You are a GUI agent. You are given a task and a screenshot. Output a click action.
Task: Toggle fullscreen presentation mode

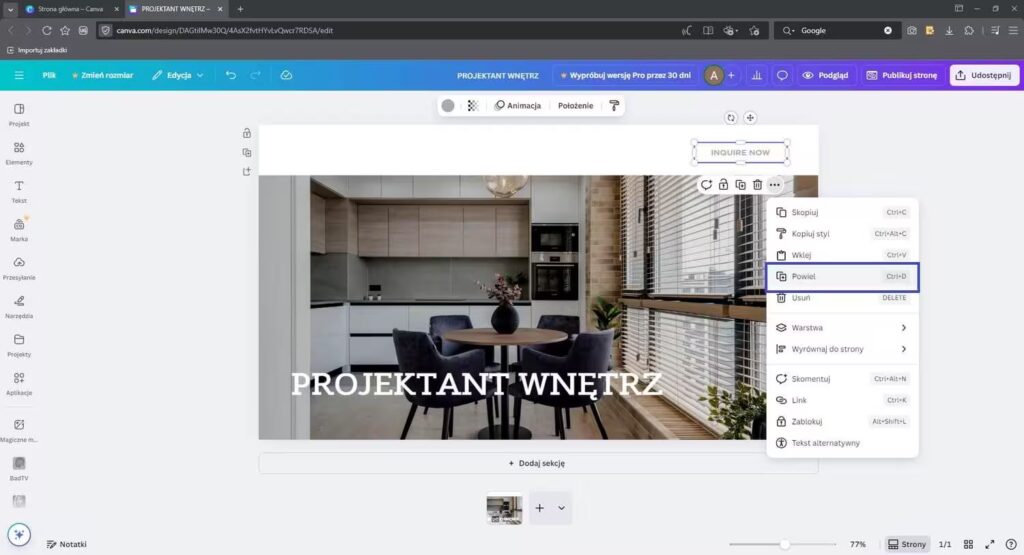pyautogui.click(x=989, y=544)
